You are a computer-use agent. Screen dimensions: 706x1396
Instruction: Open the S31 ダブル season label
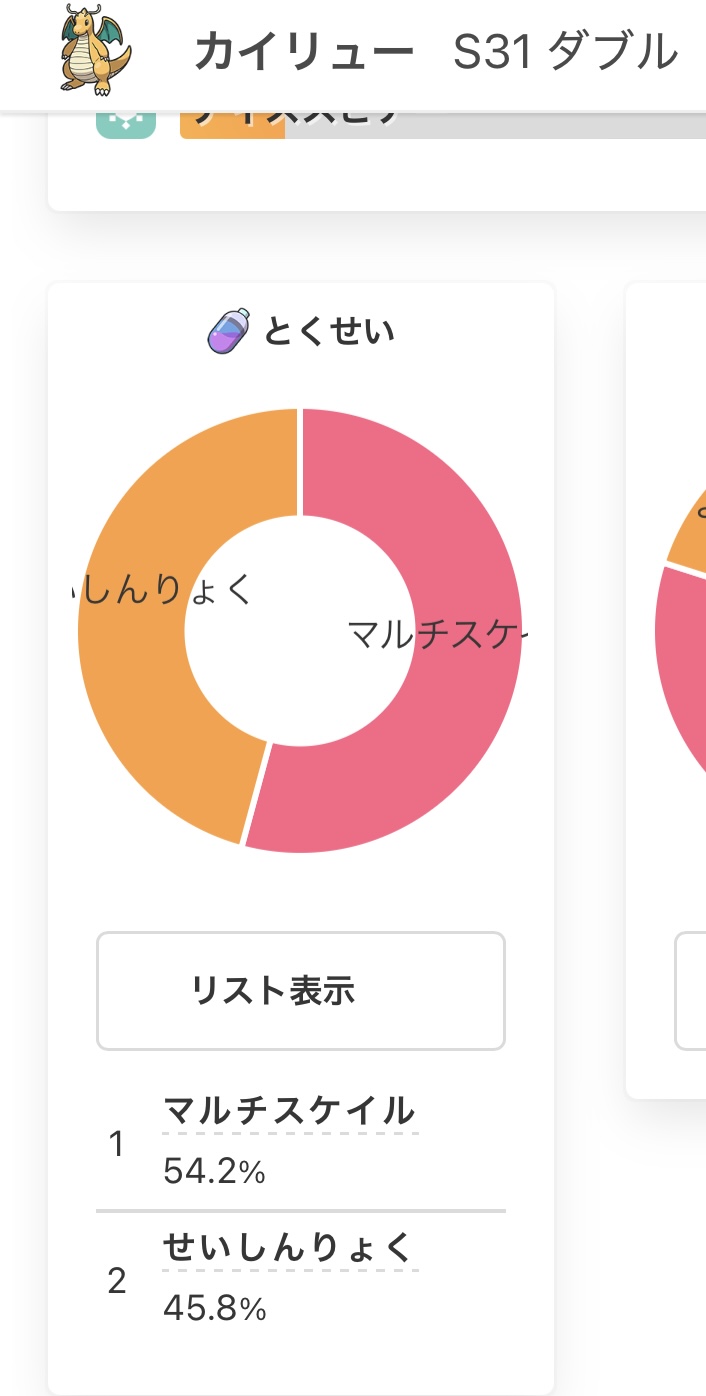coord(566,52)
